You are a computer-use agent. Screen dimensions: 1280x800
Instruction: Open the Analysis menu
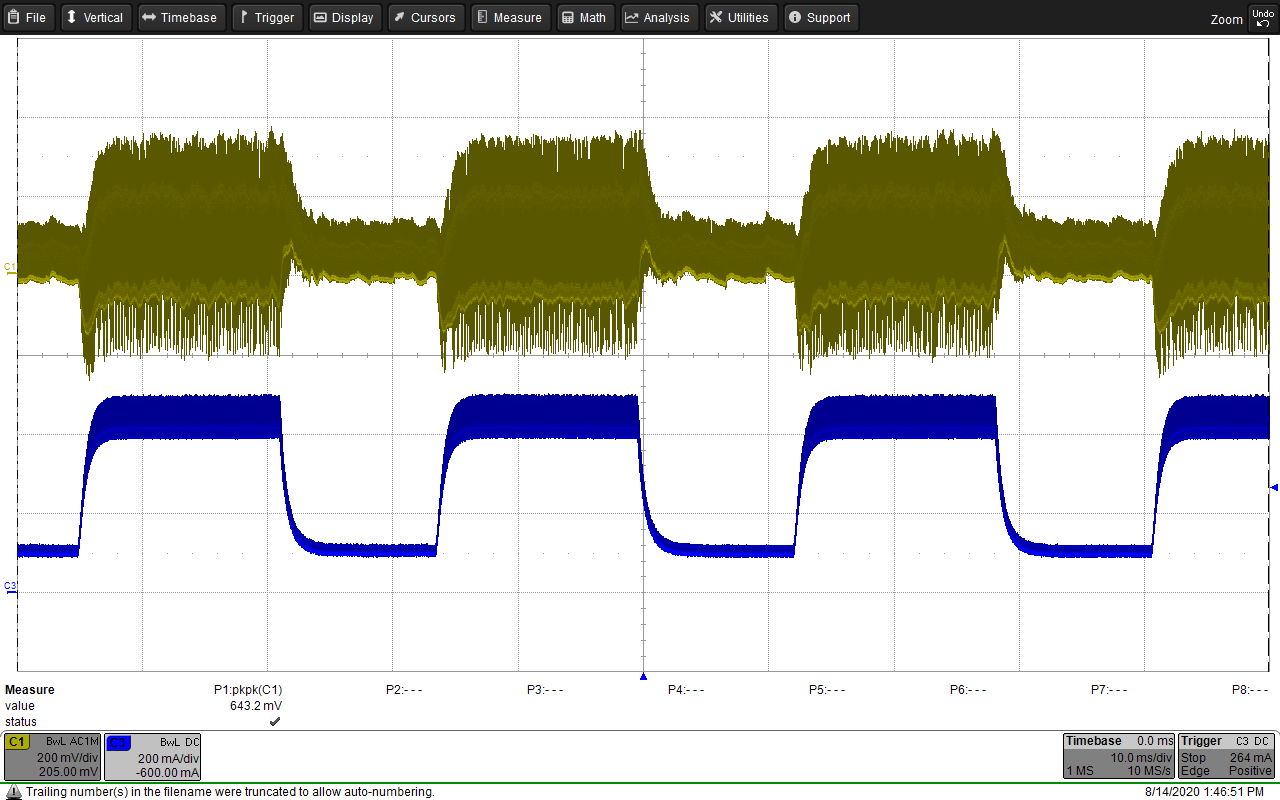659,17
